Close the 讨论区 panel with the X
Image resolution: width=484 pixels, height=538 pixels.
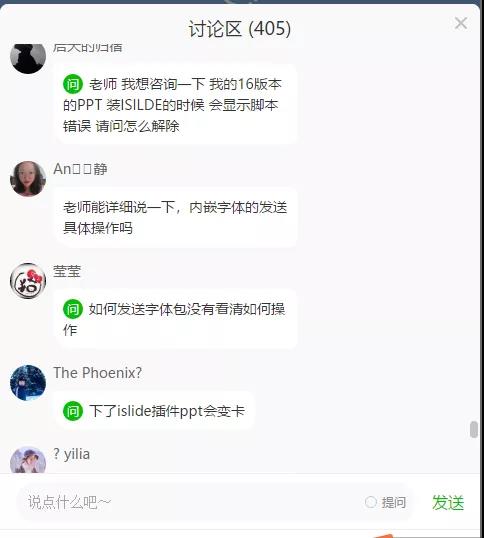point(461,24)
